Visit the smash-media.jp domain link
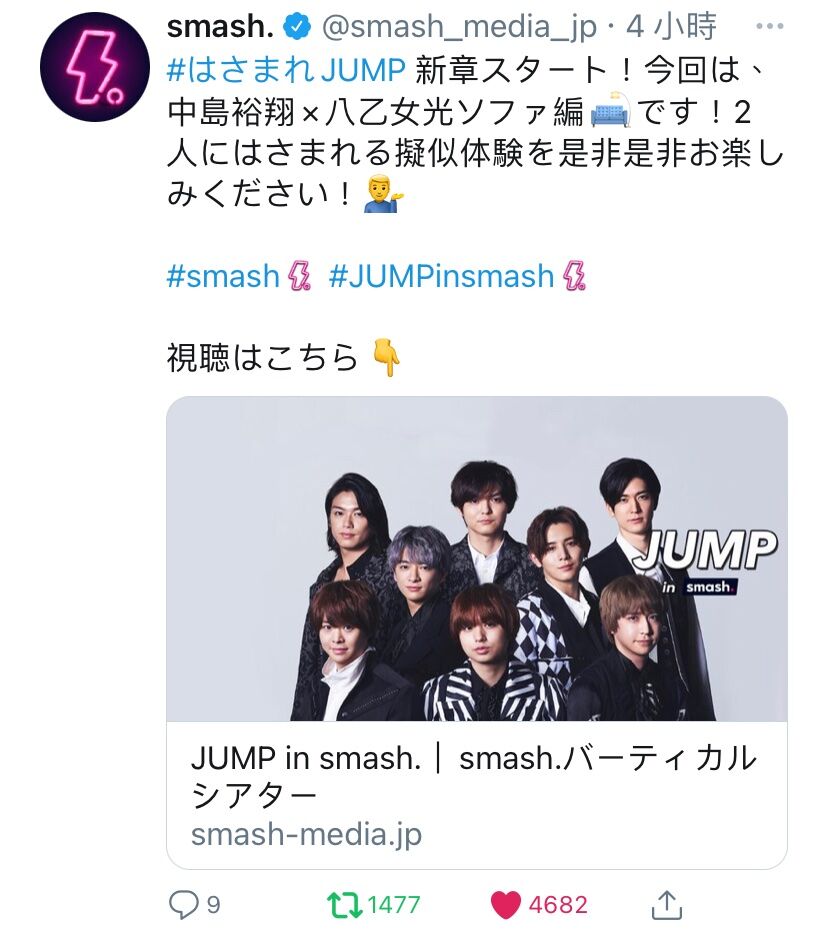 (306, 834)
